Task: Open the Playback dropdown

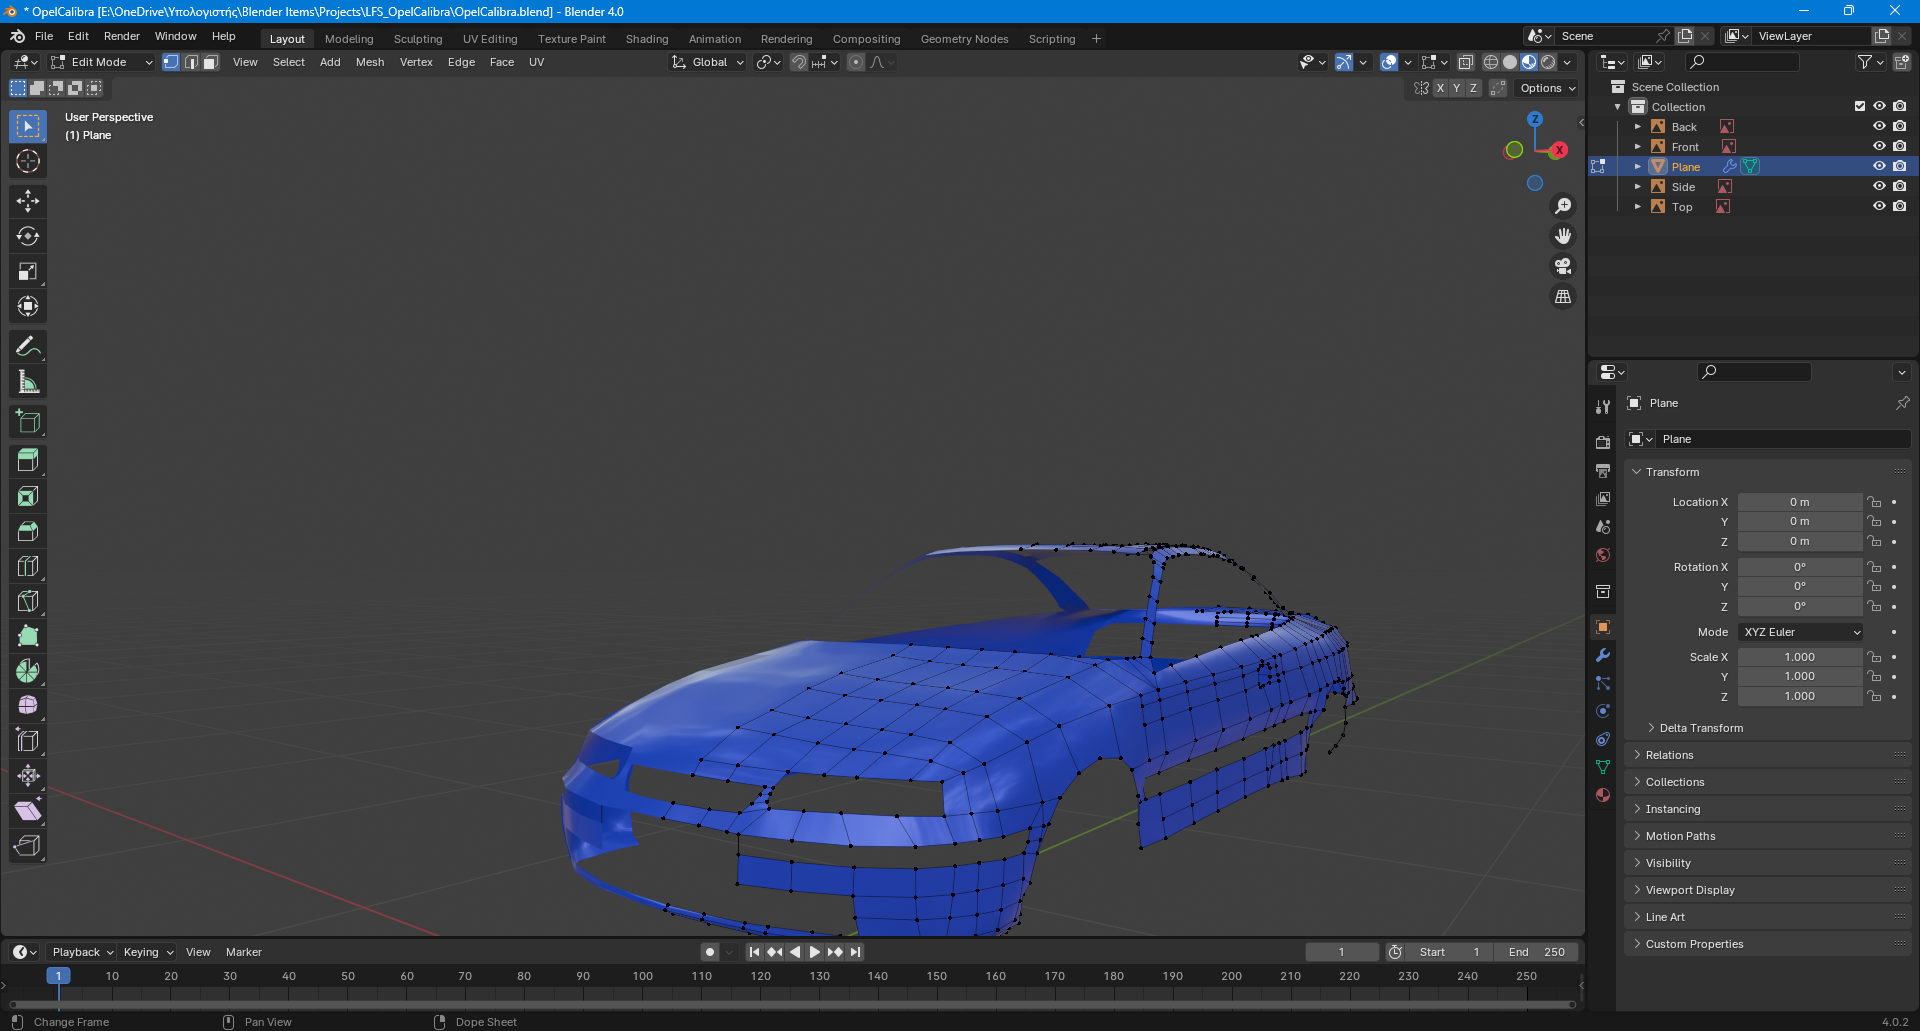Action: pos(82,952)
